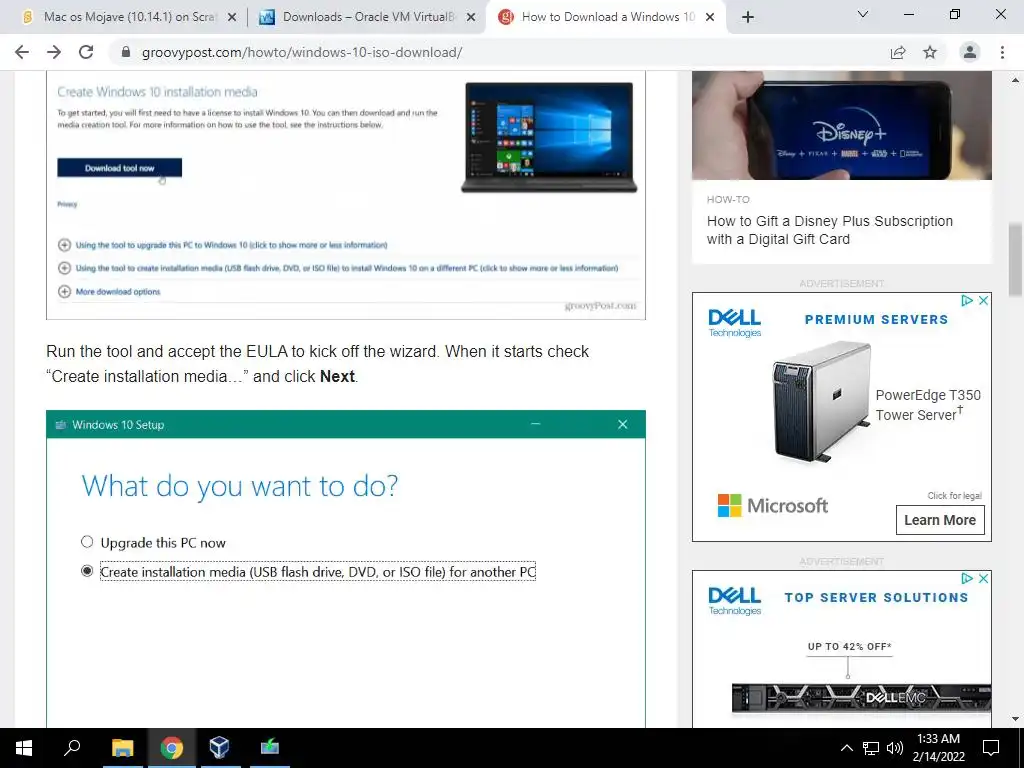Open taskbar search
Image resolution: width=1024 pixels, height=768 pixels.
(x=72, y=748)
